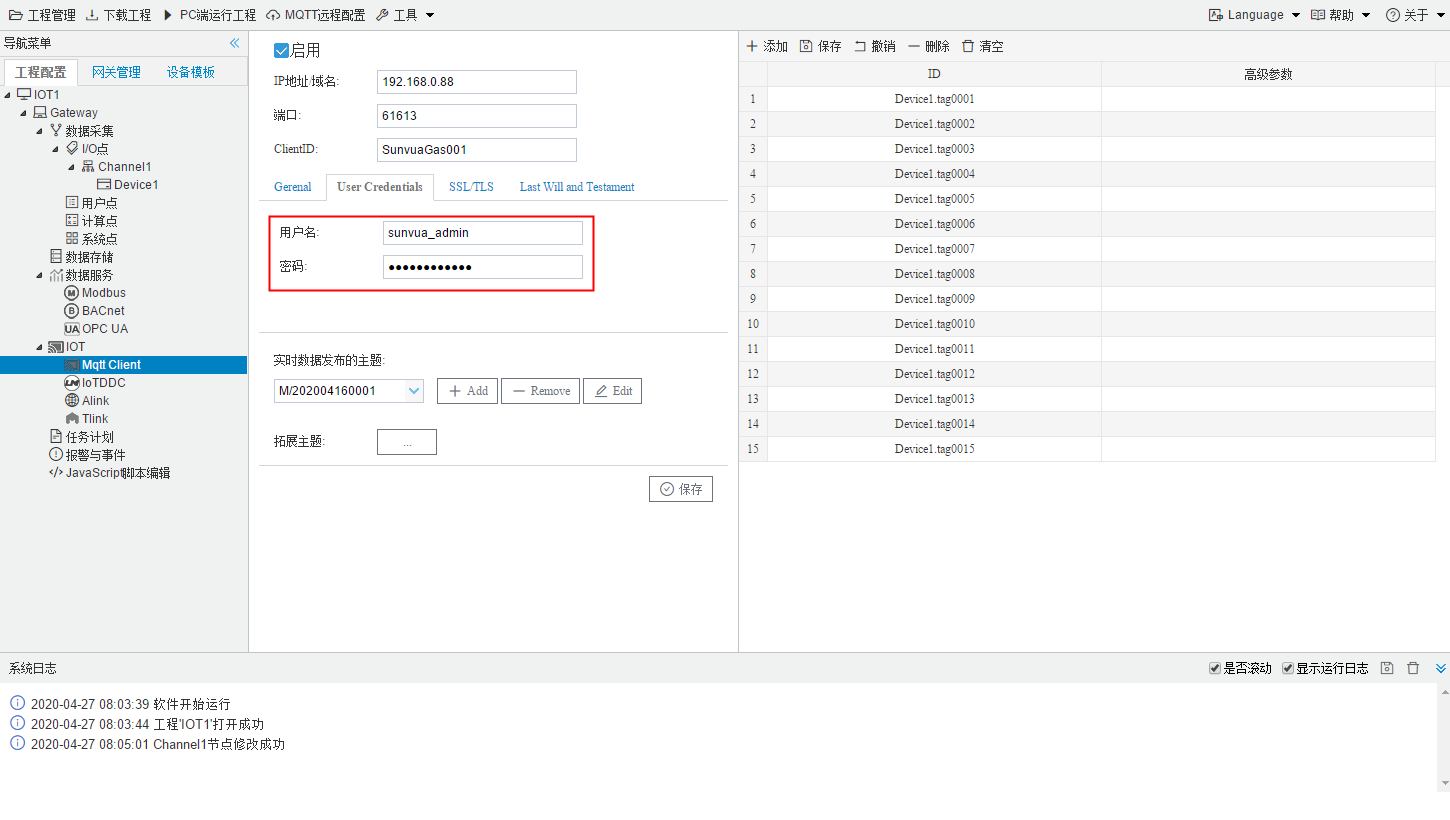Collapse the Channel1 tree node
The height and width of the screenshot is (820, 1450).
click(x=72, y=167)
